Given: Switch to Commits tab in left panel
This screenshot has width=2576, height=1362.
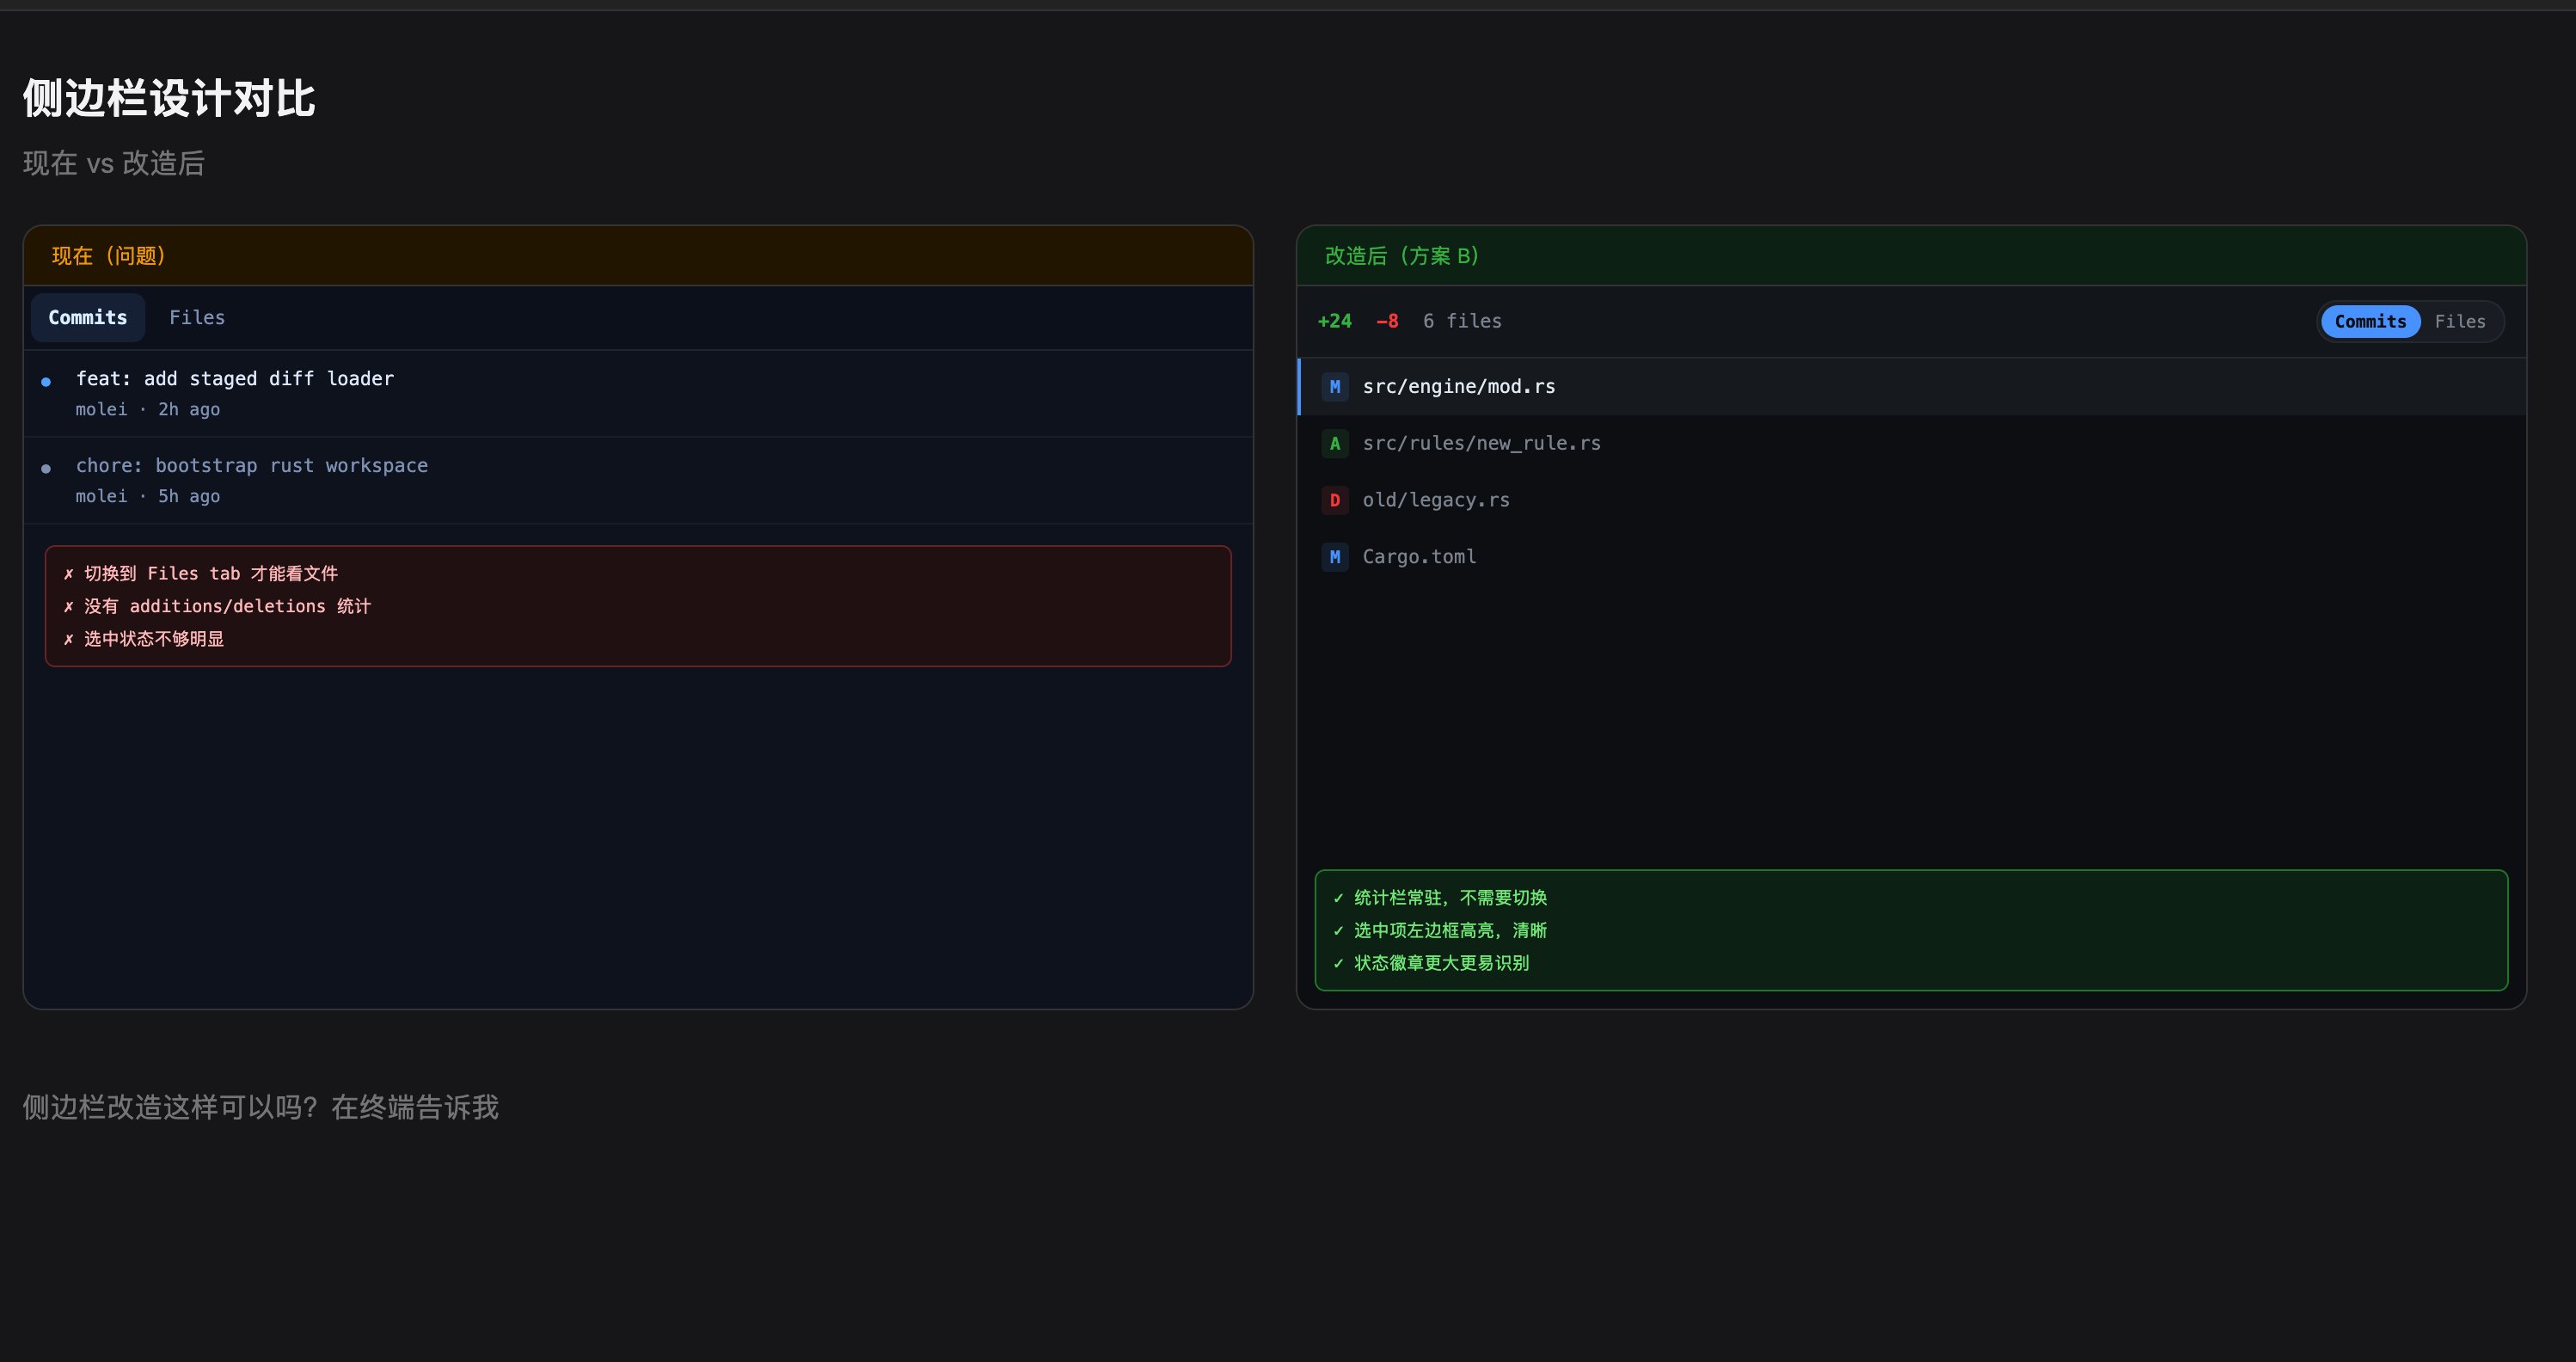Looking at the screenshot, I should [88, 318].
